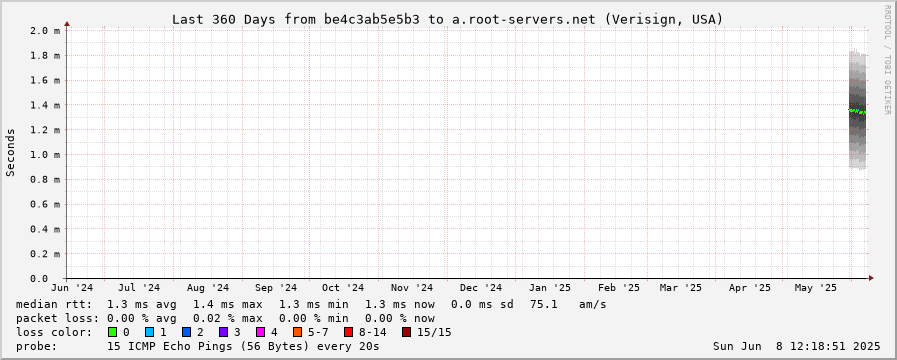Image resolution: width=897 pixels, height=360 pixels.
Task: Click the Jun '24 x-axis label
Action: [72, 288]
